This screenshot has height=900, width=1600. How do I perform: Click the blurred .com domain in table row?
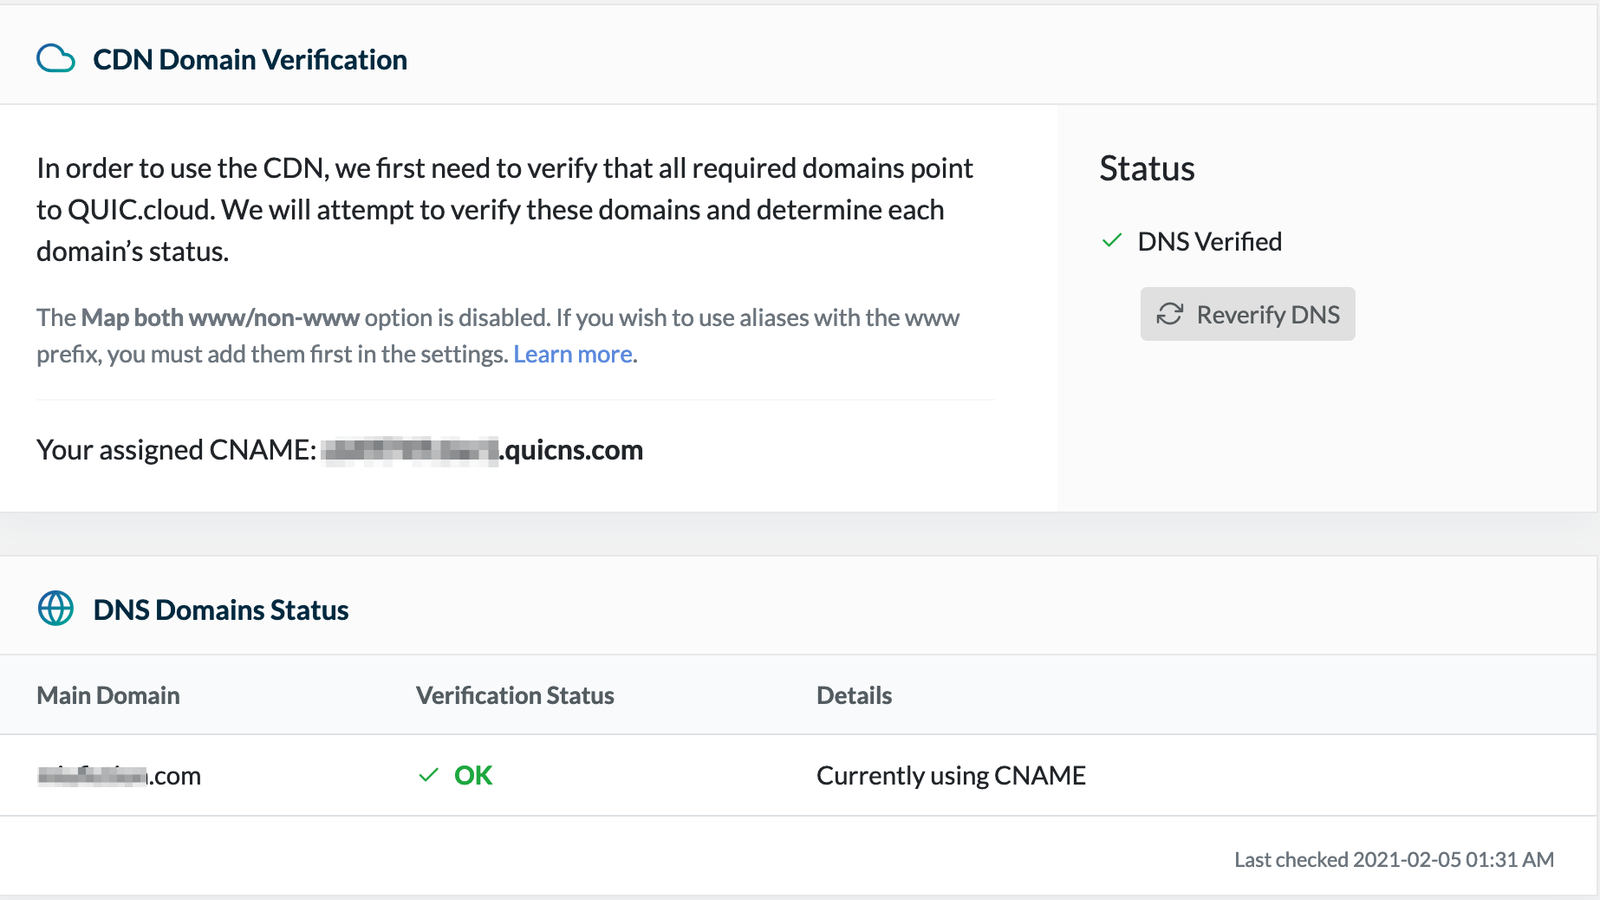tap(119, 776)
